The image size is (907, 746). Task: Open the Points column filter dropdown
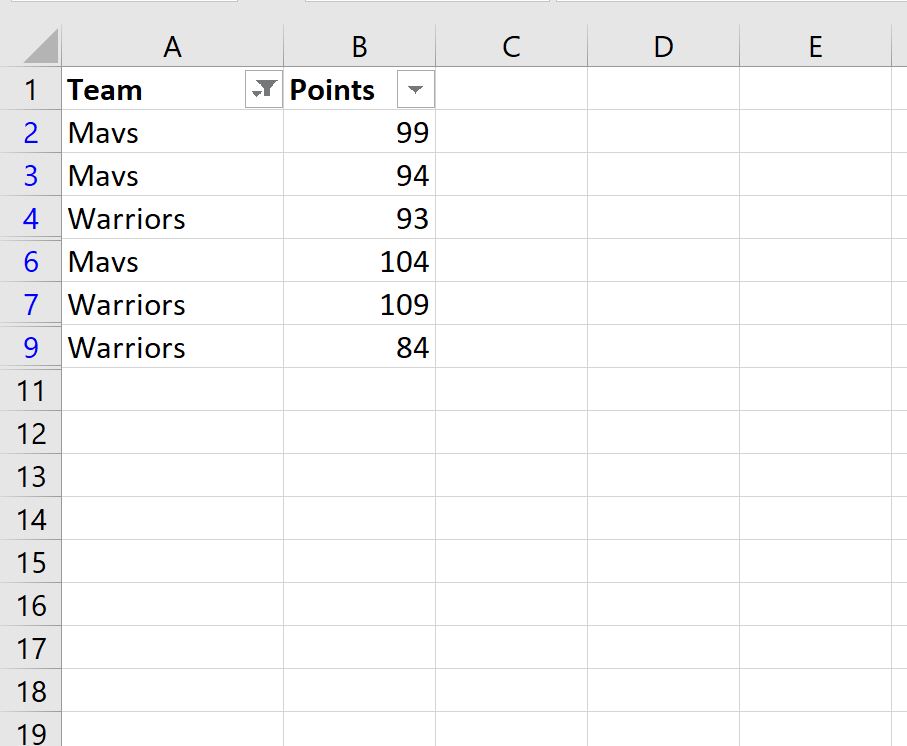[416, 90]
